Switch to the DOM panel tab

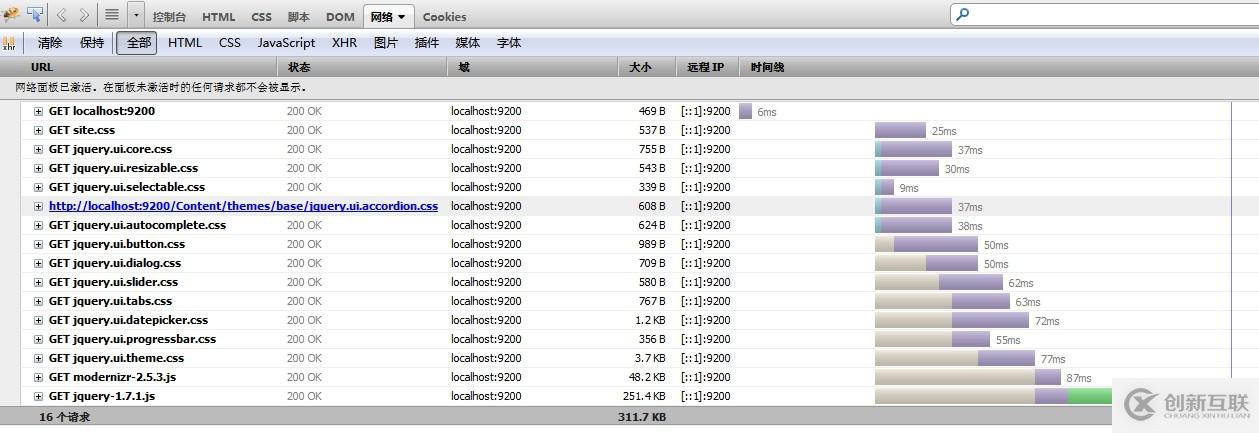(x=340, y=17)
